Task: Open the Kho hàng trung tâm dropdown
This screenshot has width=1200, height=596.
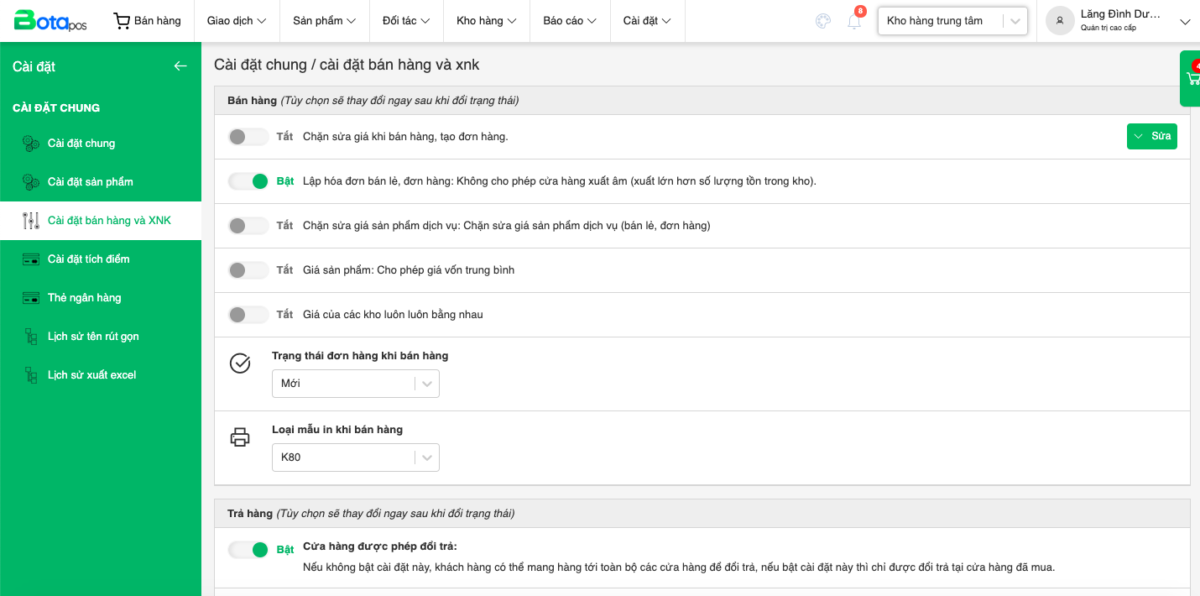Action: 952,21
